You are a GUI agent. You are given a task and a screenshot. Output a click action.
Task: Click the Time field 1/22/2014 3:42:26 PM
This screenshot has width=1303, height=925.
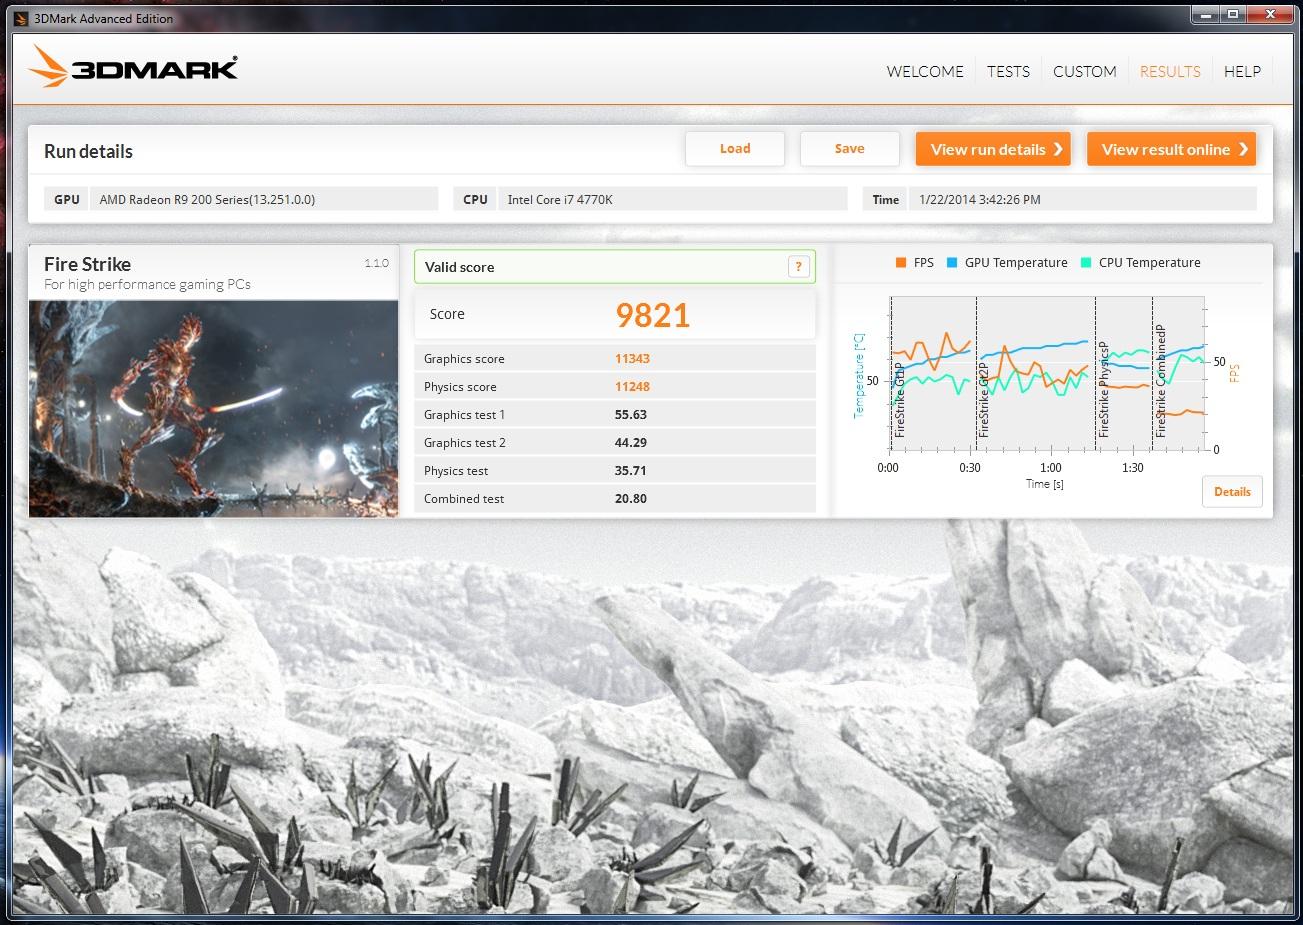[x=1083, y=199]
